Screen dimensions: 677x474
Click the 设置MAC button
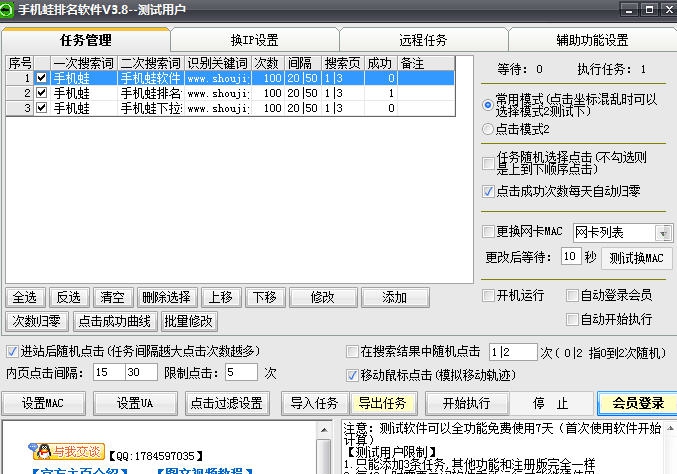click(x=43, y=403)
